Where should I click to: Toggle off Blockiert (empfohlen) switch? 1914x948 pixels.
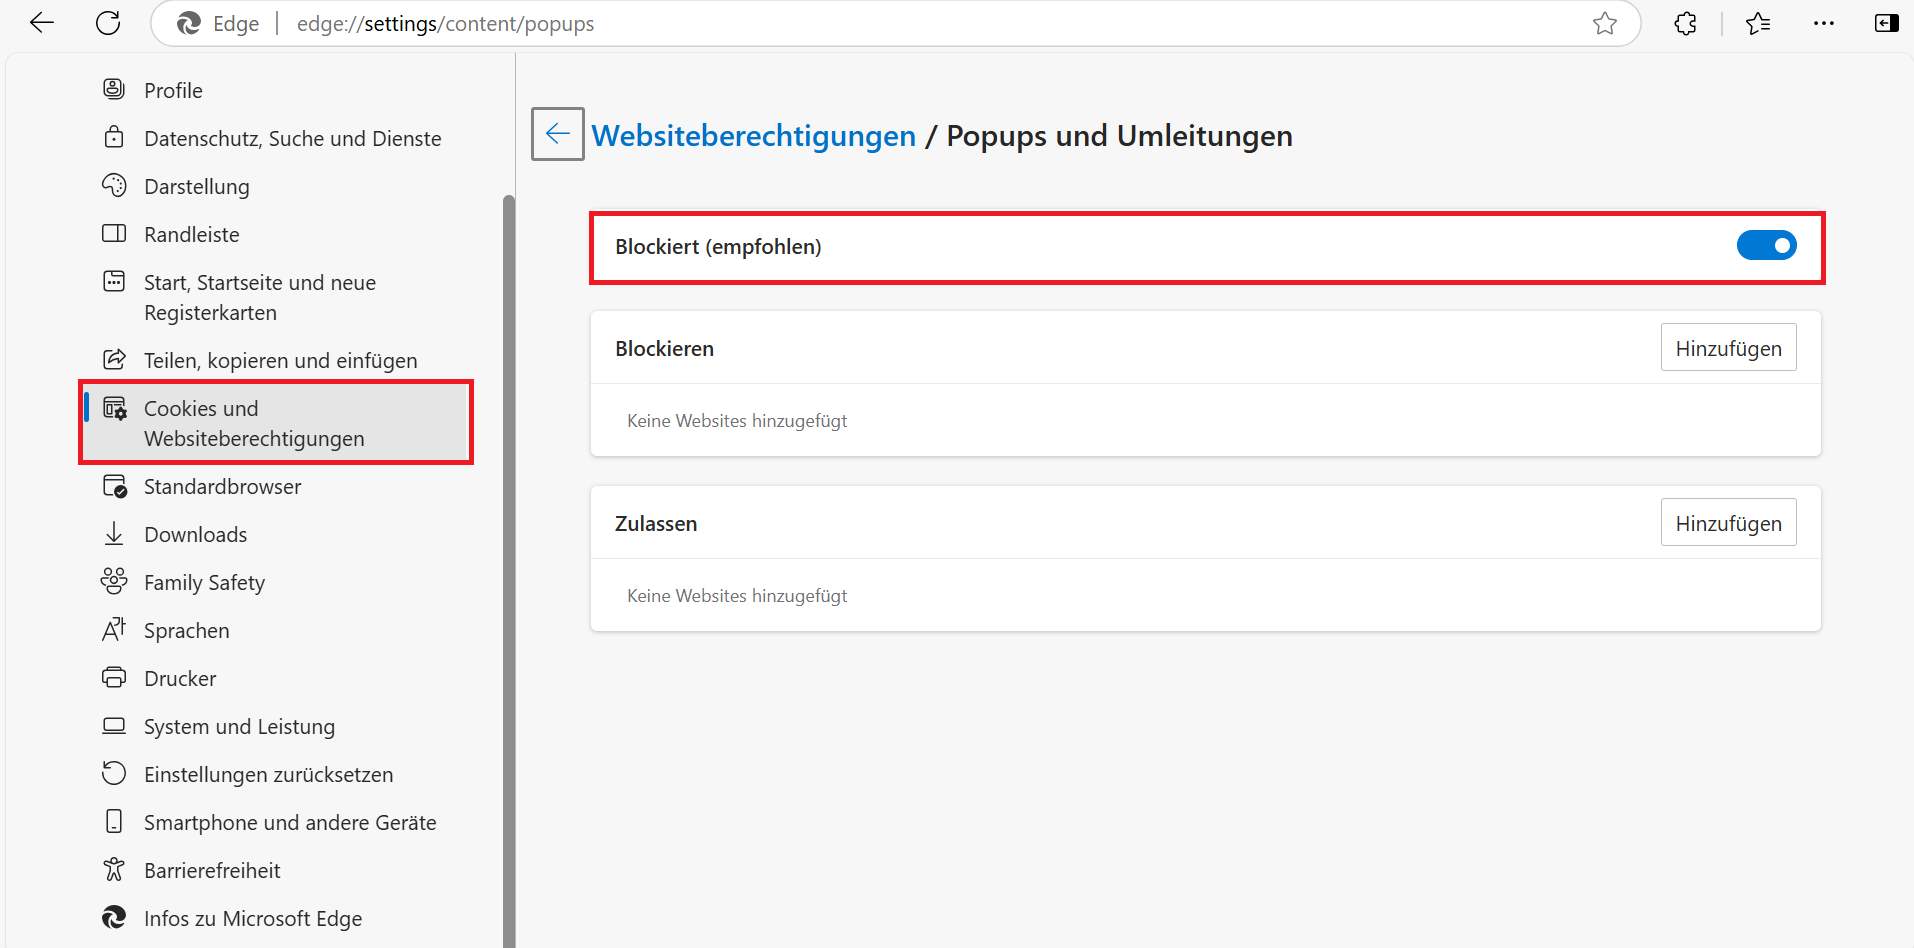tap(1766, 245)
